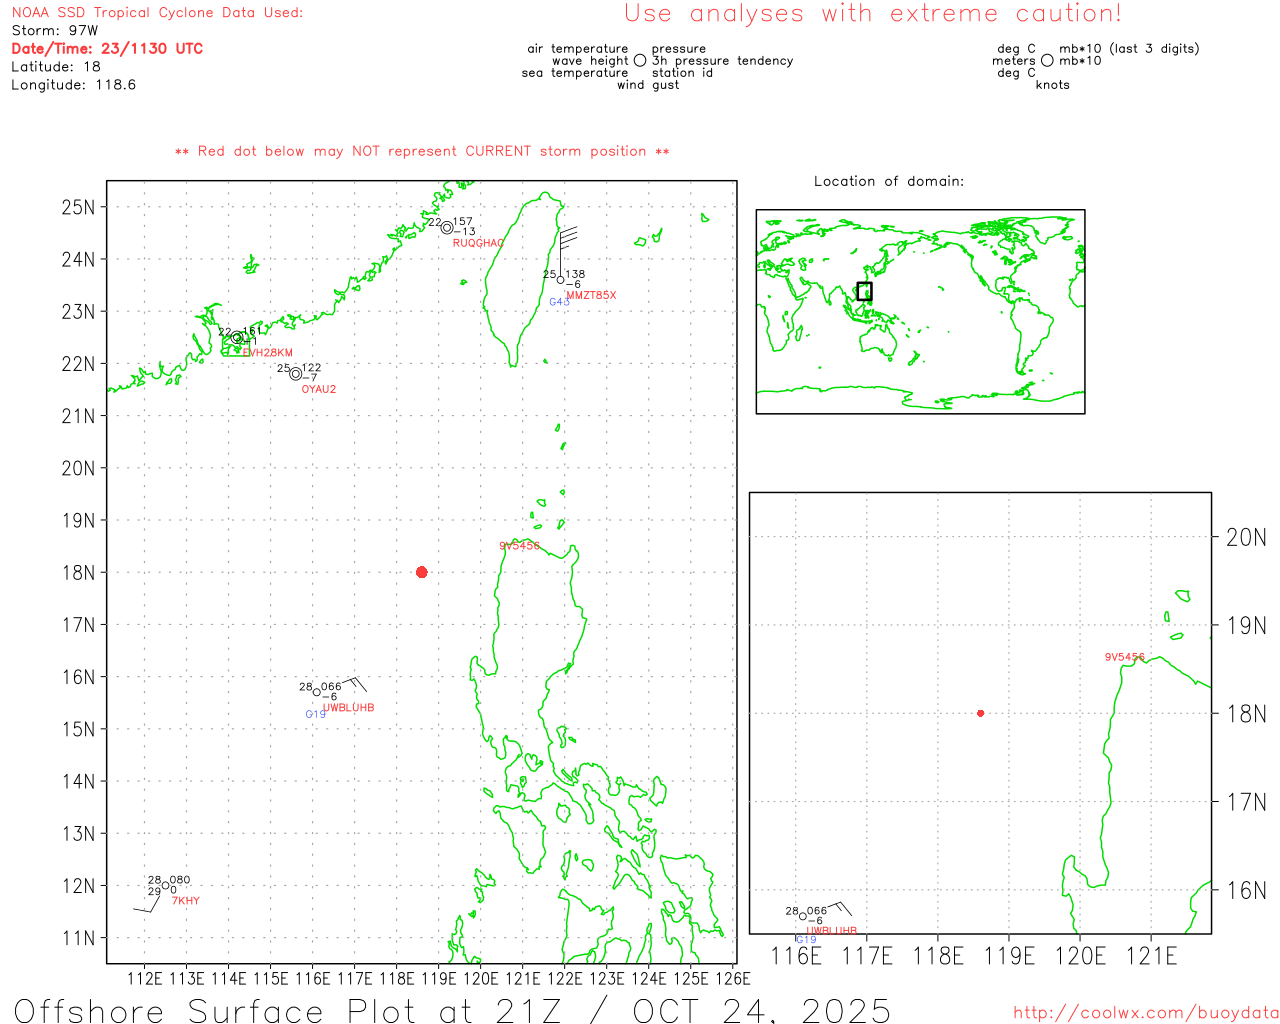Screen dimensions: 1280x1024
Task: Click the 9V5456 label on the main map
Action: pos(519,546)
